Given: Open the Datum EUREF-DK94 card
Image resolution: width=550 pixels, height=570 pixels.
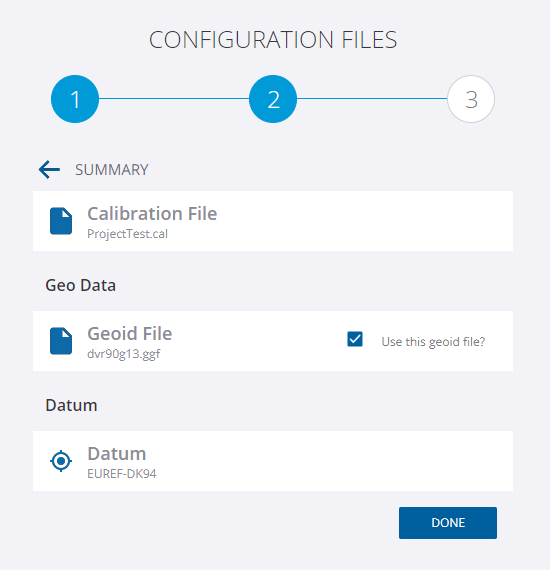Looking at the screenshot, I should point(273,461).
